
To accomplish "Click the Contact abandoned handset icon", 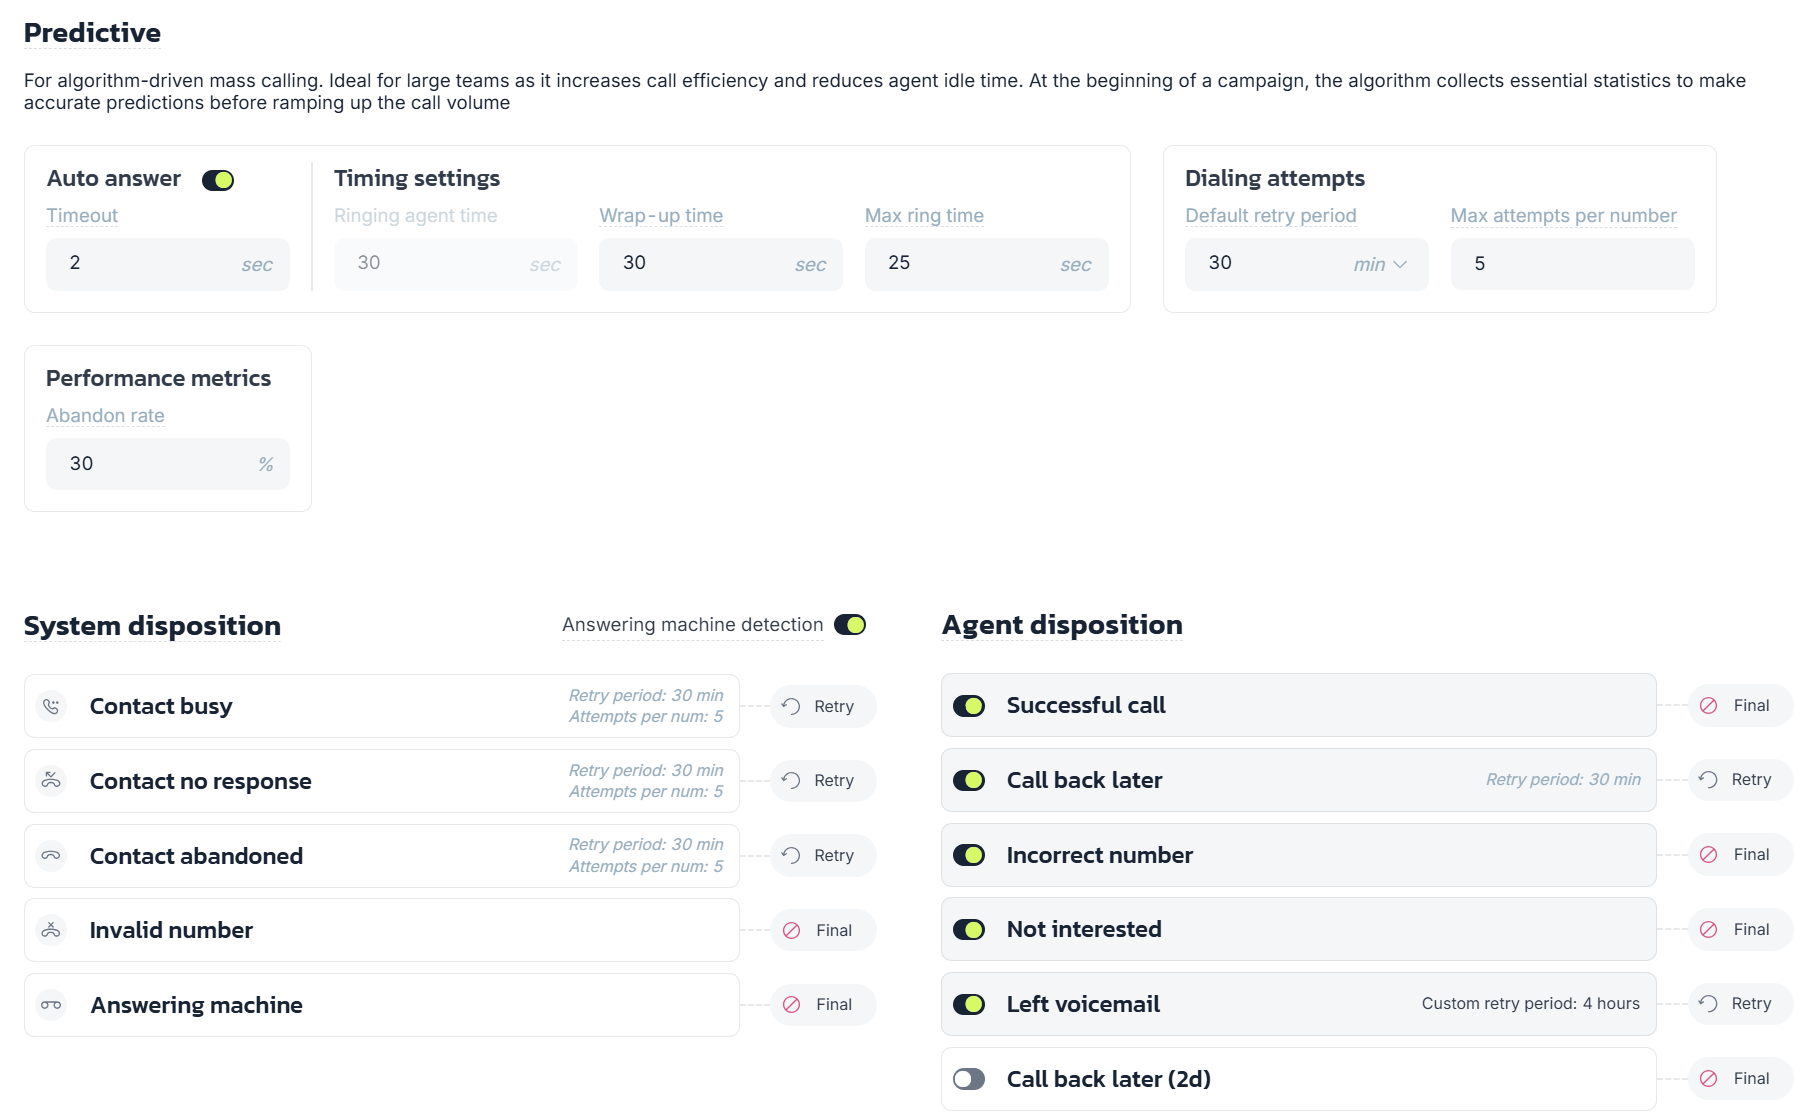I will (x=51, y=856).
